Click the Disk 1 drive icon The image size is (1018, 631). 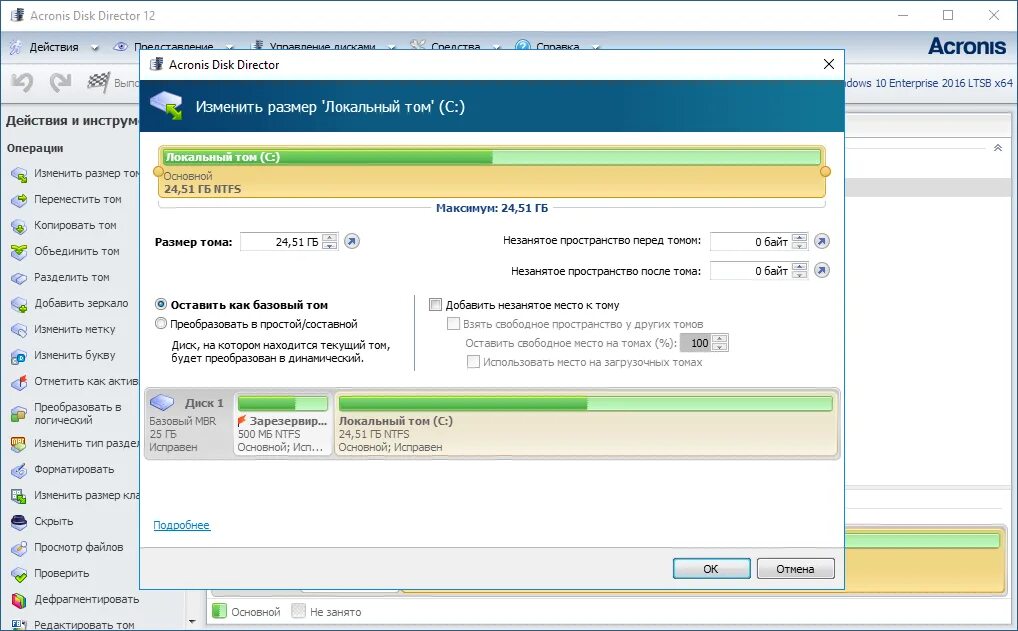coord(162,402)
